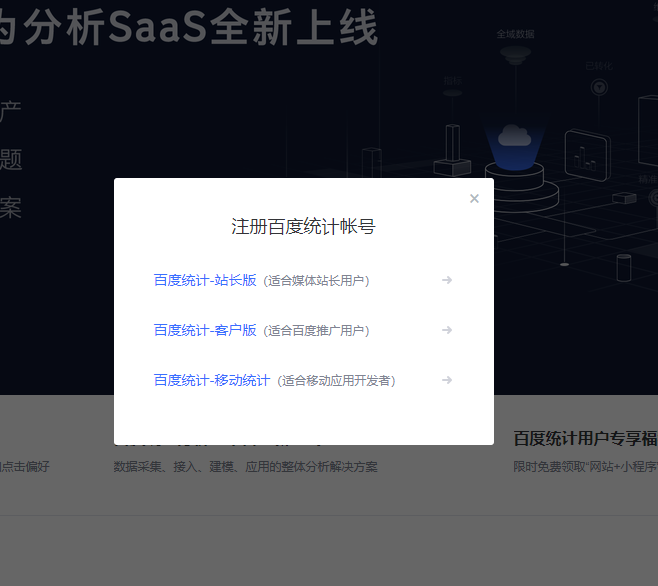Viewport: 658px width, 586px height.
Task: Click the 注册百度统计帐号 dialog title
Action: coord(303,227)
